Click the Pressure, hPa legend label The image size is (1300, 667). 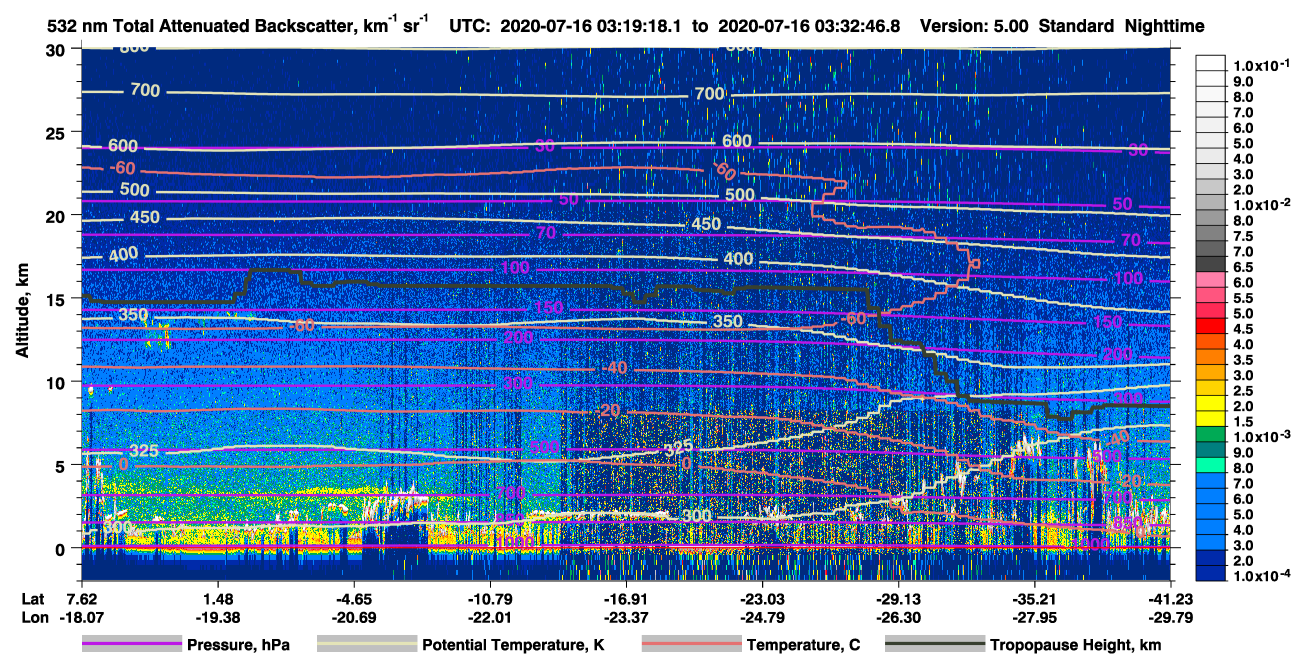click(238, 646)
